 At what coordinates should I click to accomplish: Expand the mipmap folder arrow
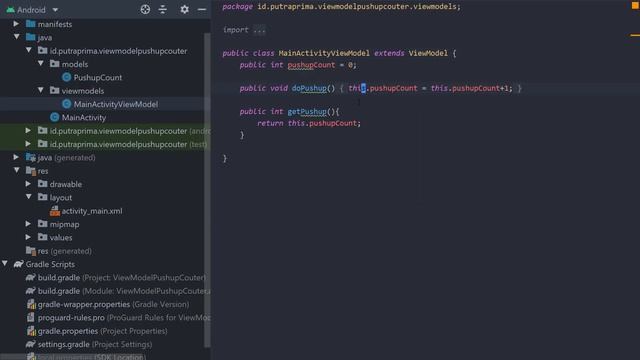tap(28, 224)
